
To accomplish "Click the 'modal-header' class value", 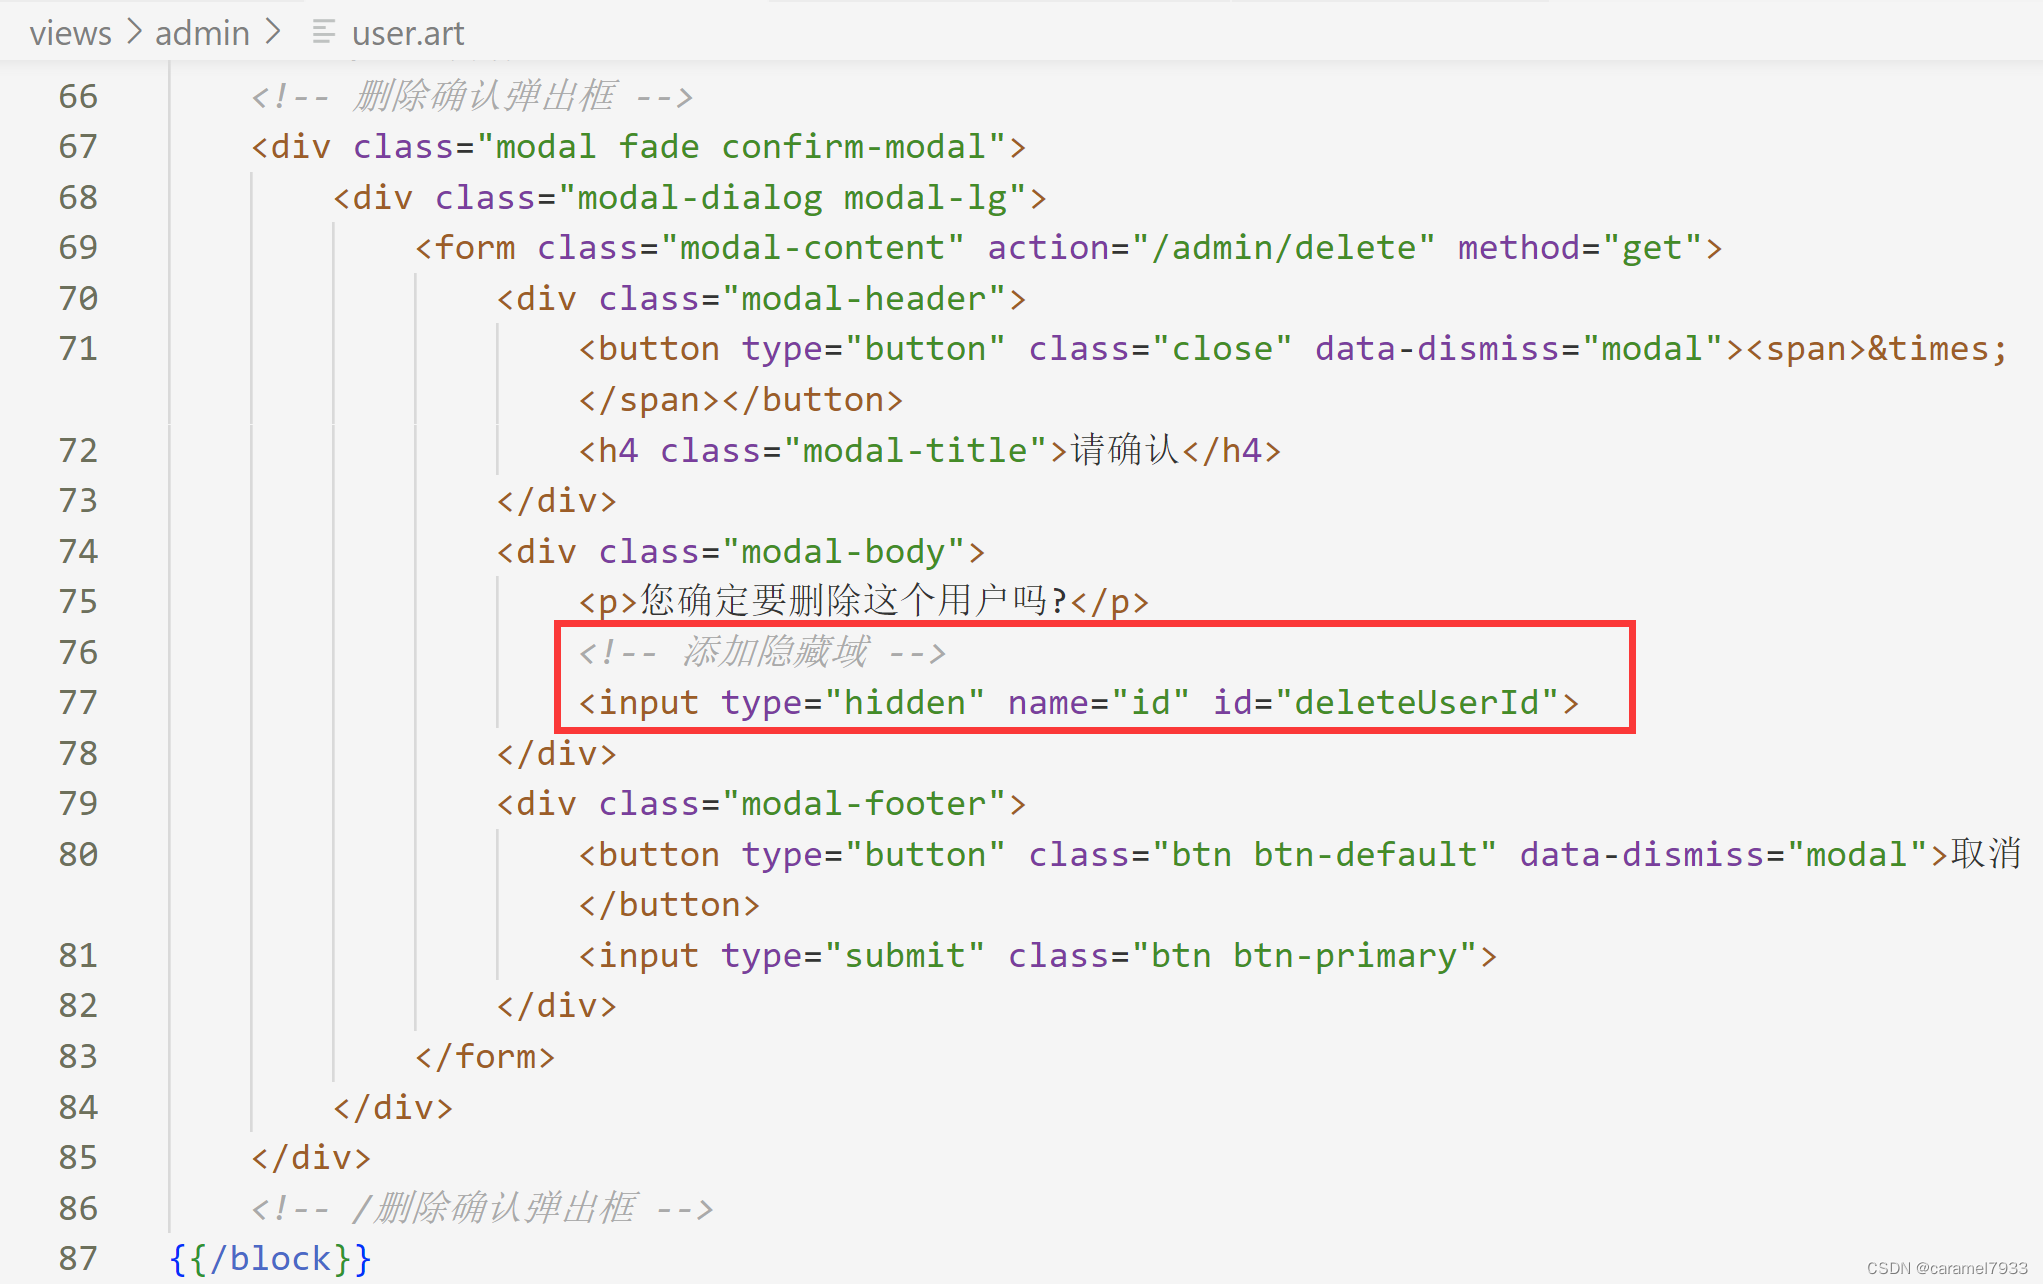I will click(x=864, y=298).
